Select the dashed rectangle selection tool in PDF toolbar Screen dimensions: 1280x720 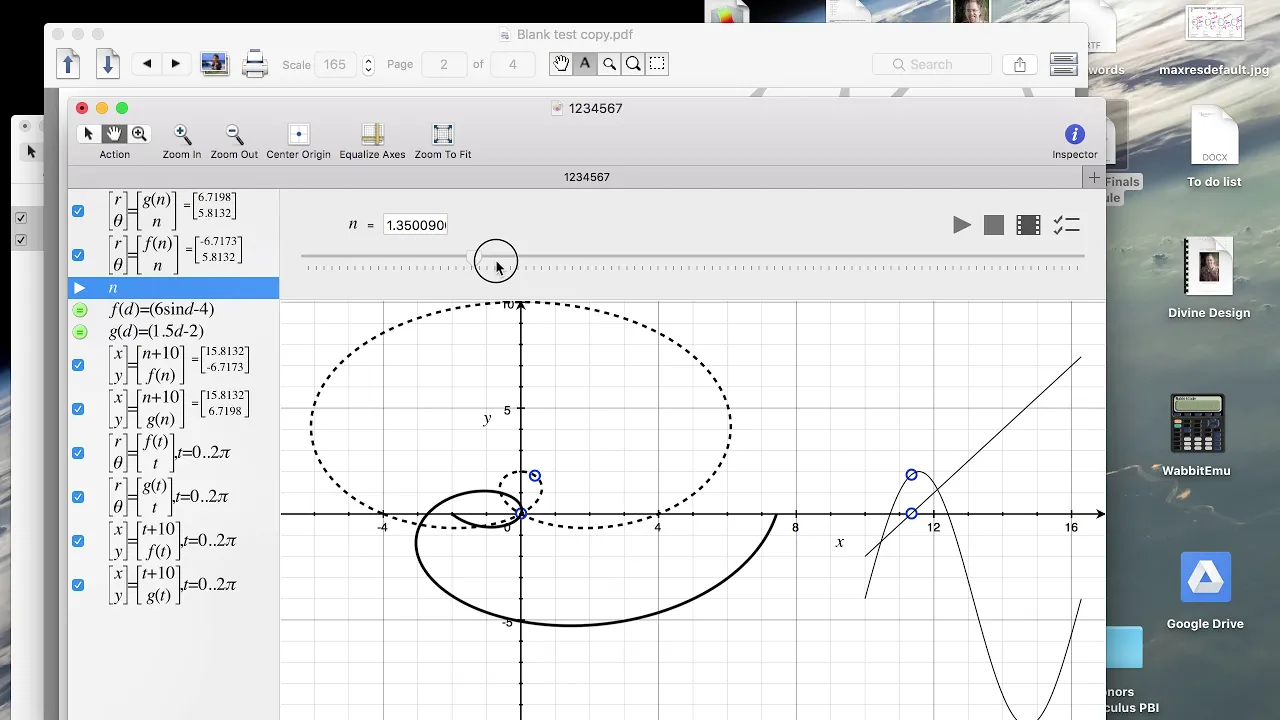(657, 64)
